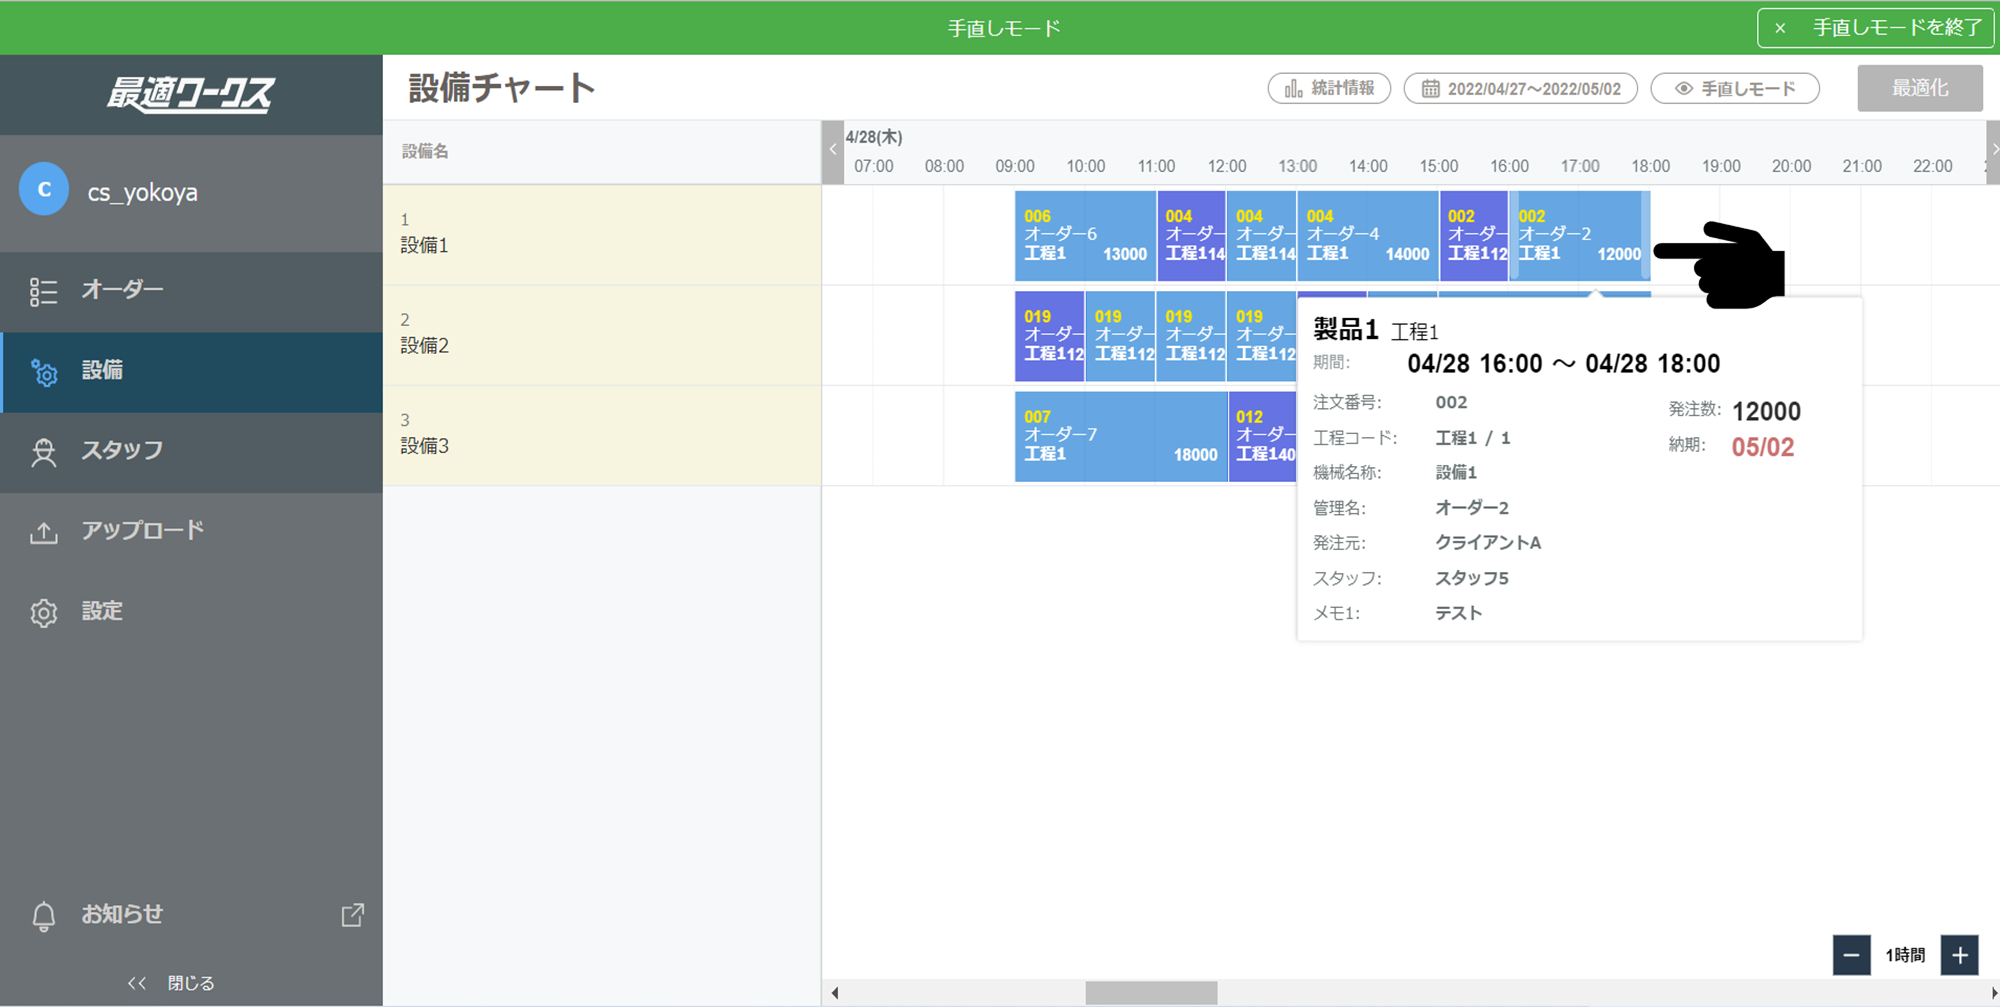Viewport: 2000px width, 1007px height.
Task: Exit via 手直しモードを終了 button
Action: [1876, 28]
